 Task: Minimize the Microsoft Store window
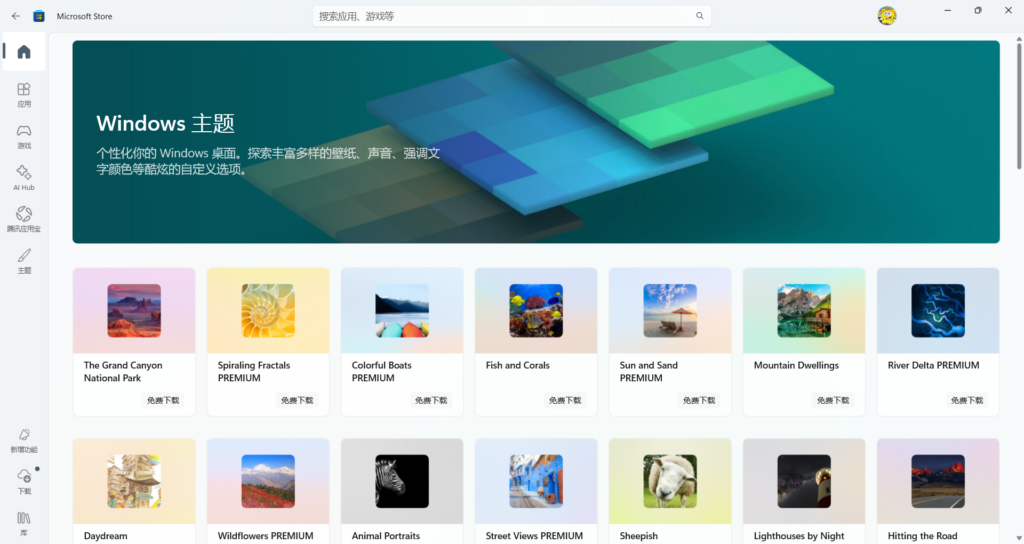click(948, 10)
